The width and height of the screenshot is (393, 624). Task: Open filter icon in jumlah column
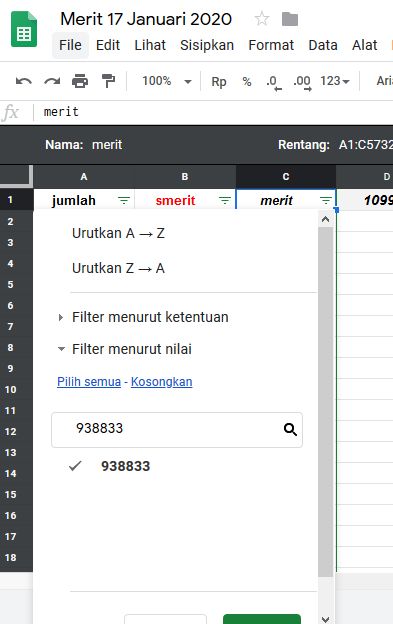(124, 200)
